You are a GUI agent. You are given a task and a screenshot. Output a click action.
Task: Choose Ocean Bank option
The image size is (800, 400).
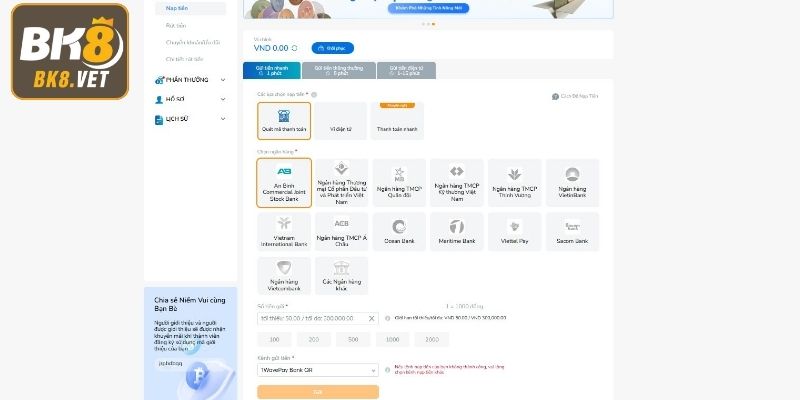399,232
